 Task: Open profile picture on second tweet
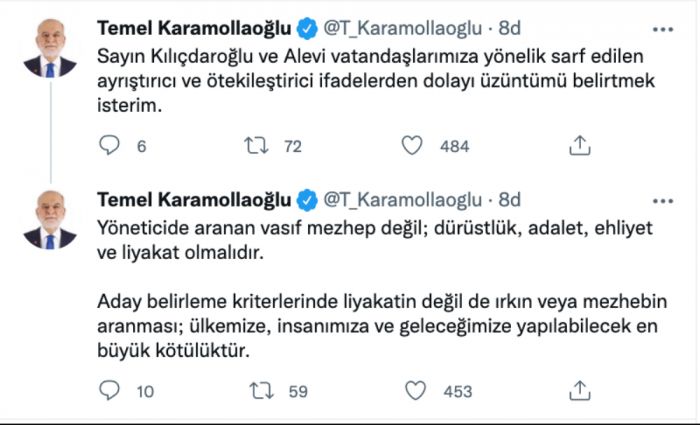click(x=50, y=221)
